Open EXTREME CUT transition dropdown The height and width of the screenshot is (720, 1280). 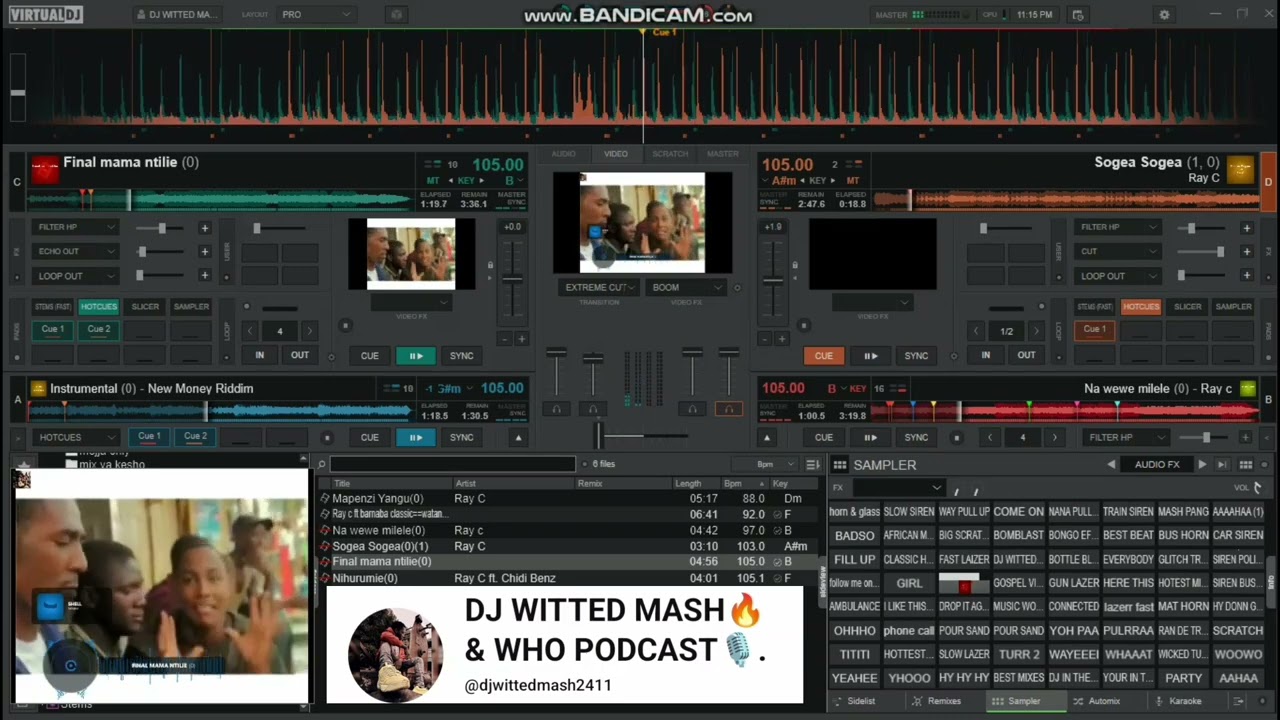pyautogui.click(x=601, y=287)
